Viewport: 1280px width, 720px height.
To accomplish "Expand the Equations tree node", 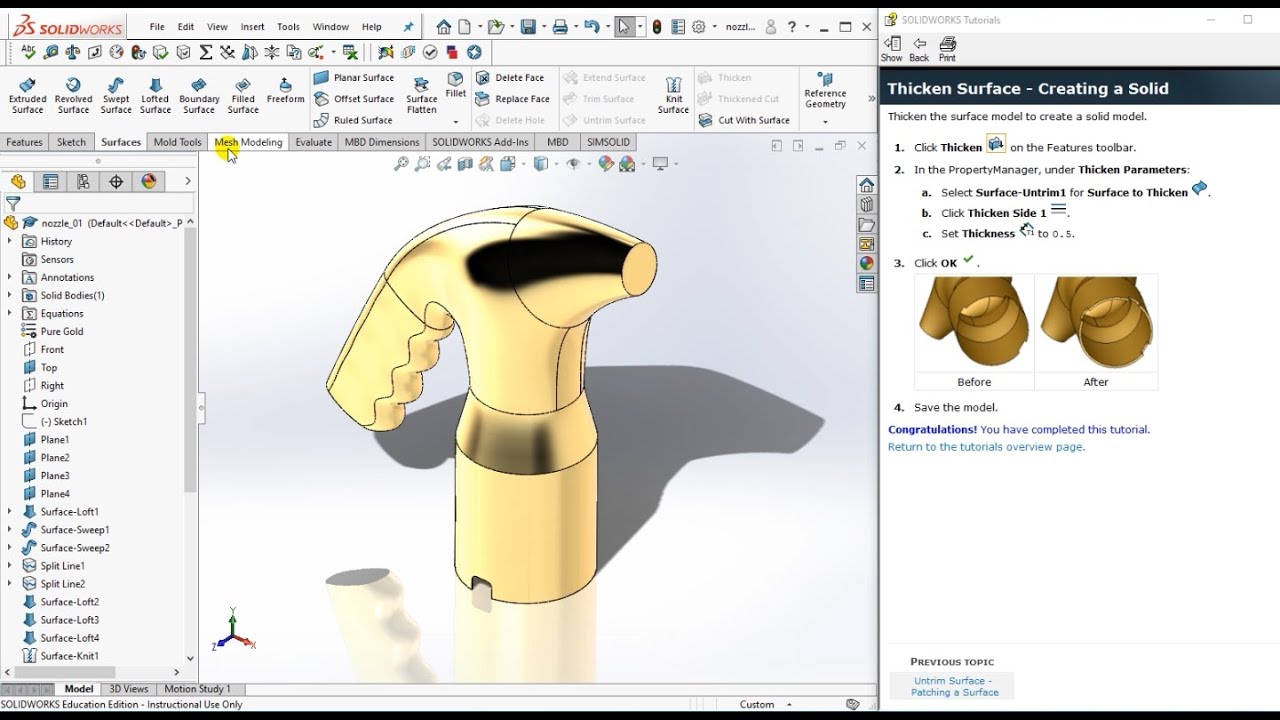I will (10, 313).
